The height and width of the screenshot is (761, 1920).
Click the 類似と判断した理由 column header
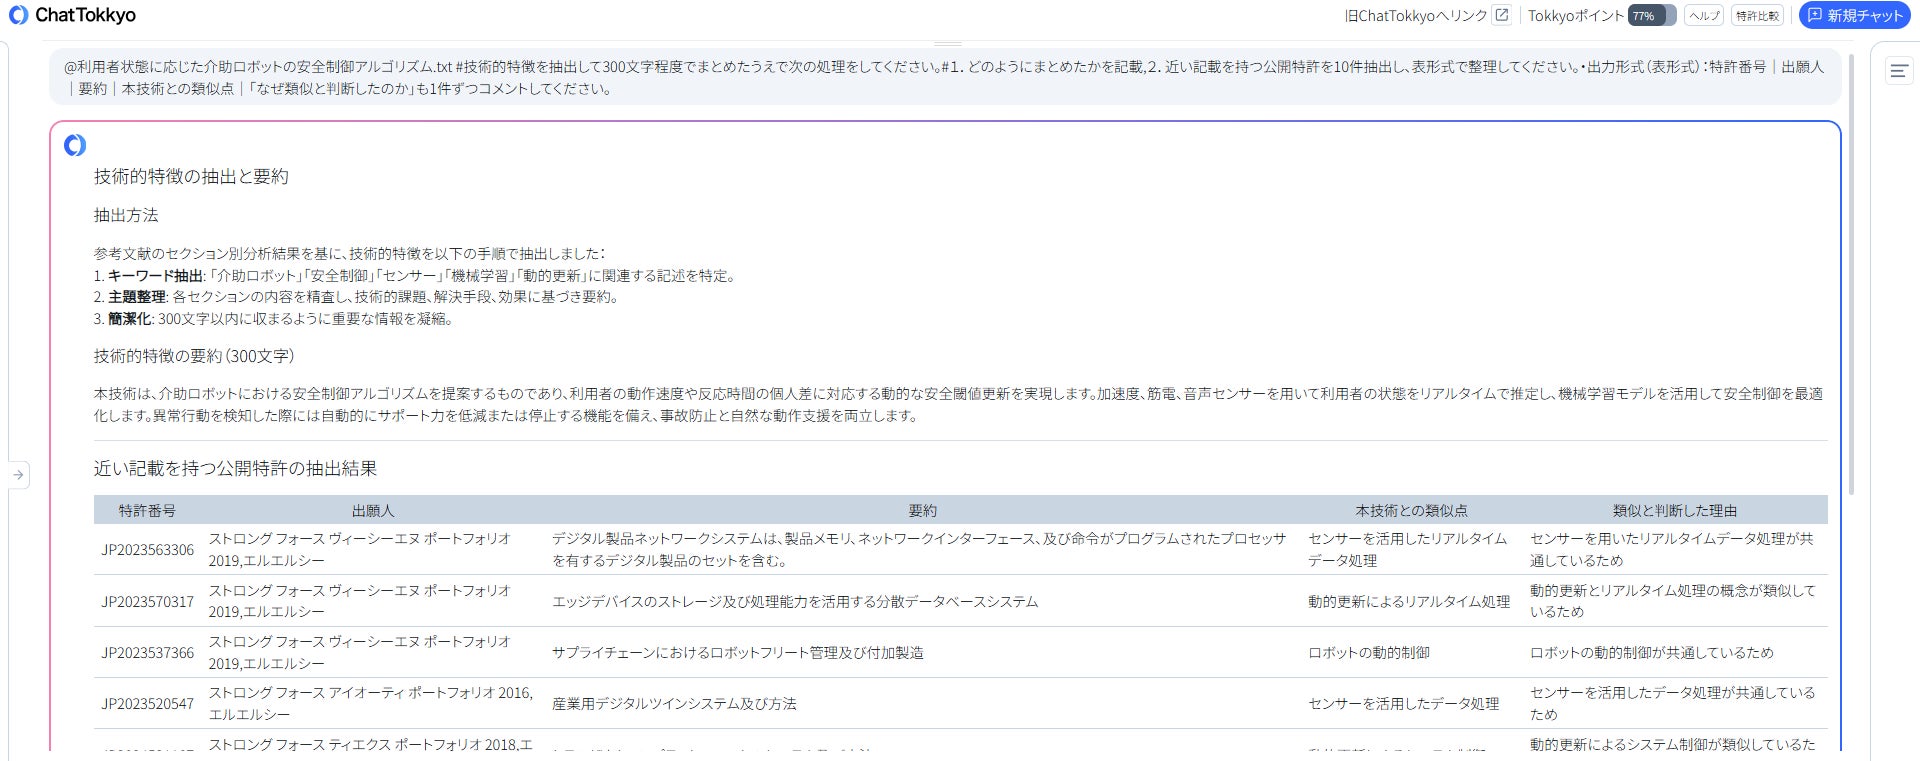1675,510
